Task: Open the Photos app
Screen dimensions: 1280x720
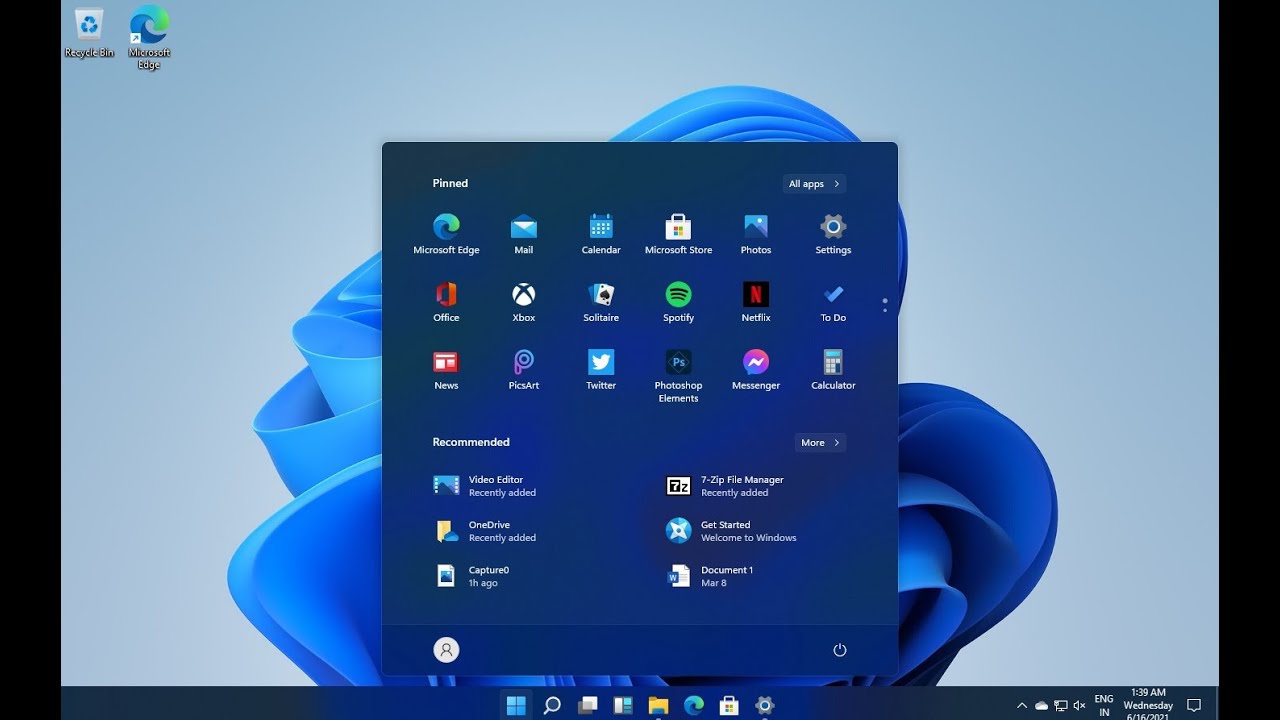Action: pos(756,234)
